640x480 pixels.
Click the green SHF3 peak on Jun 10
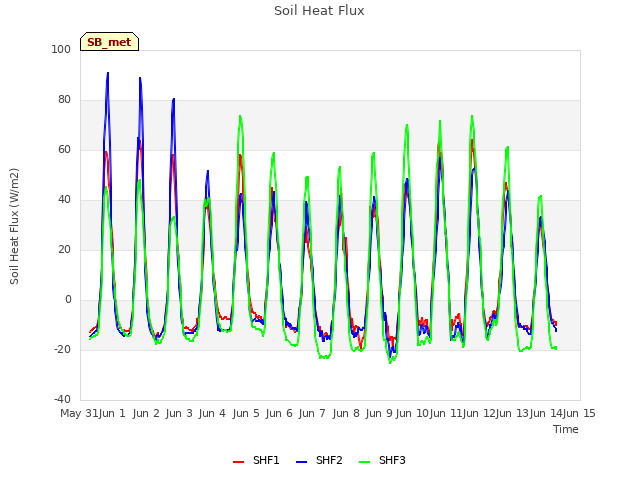(x=407, y=125)
